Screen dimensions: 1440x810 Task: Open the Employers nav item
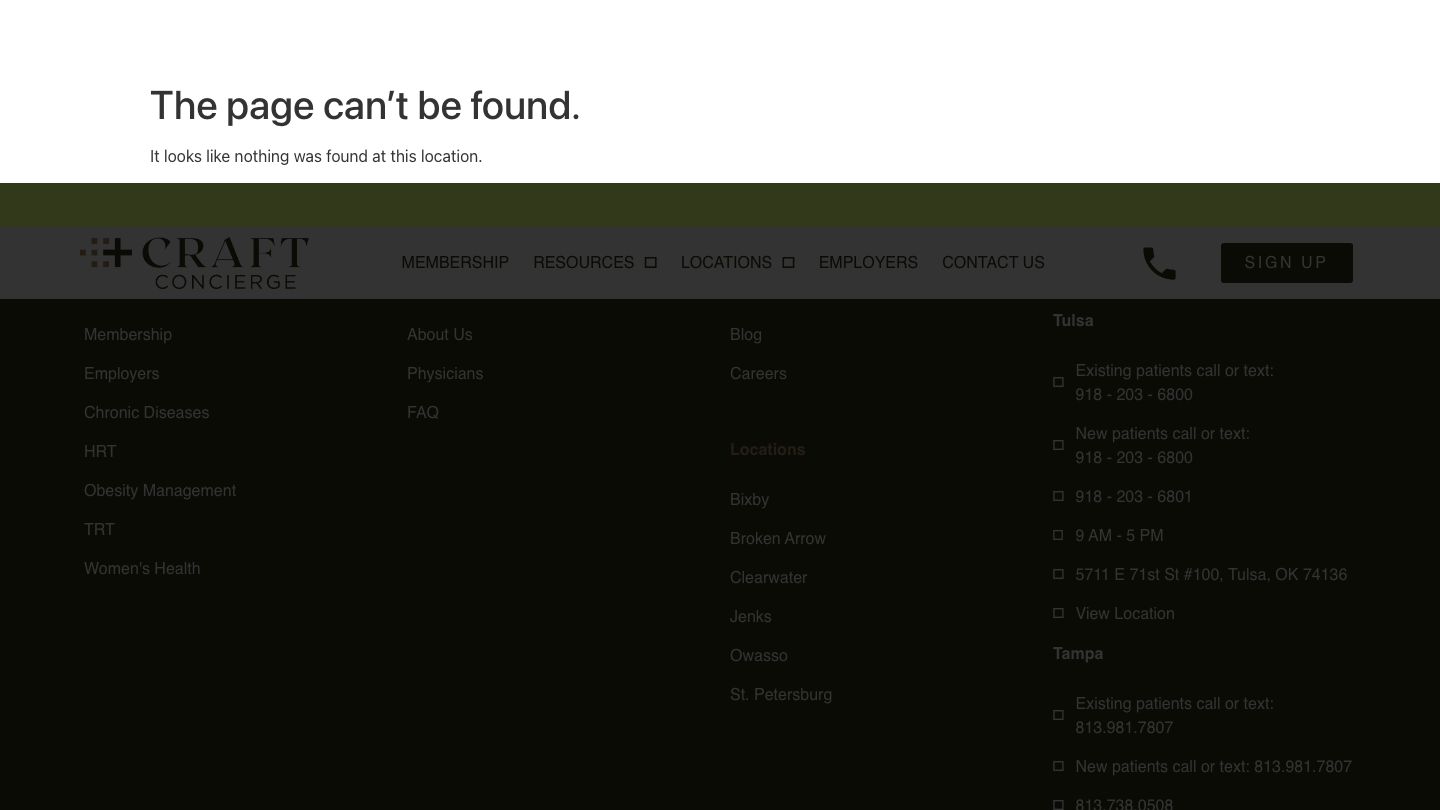(868, 263)
